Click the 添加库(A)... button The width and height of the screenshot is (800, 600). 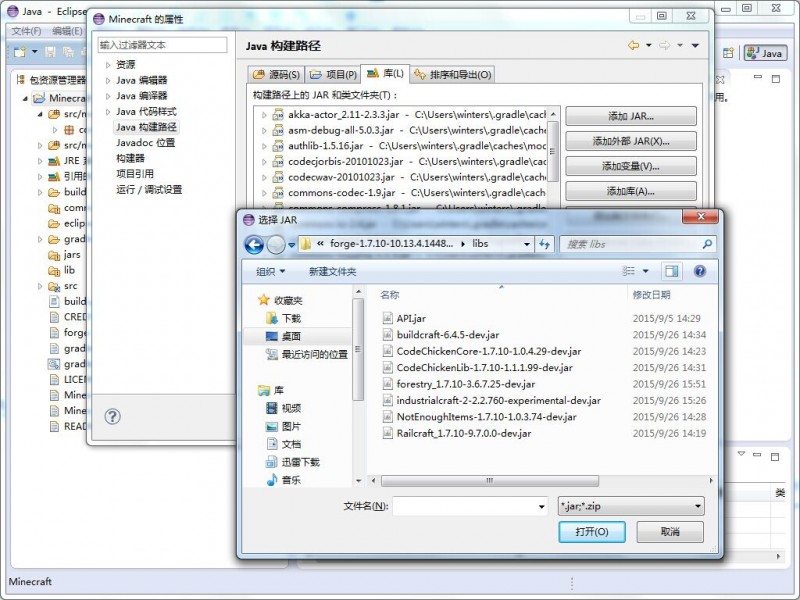pyautogui.click(x=631, y=191)
